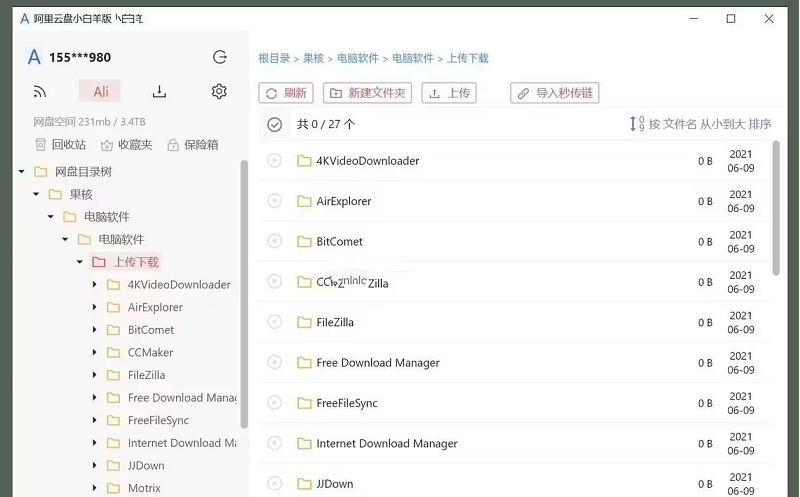Click 新建文件夹 new folder button
This screenshot has height=497, width=800.
tap(367, 93)
